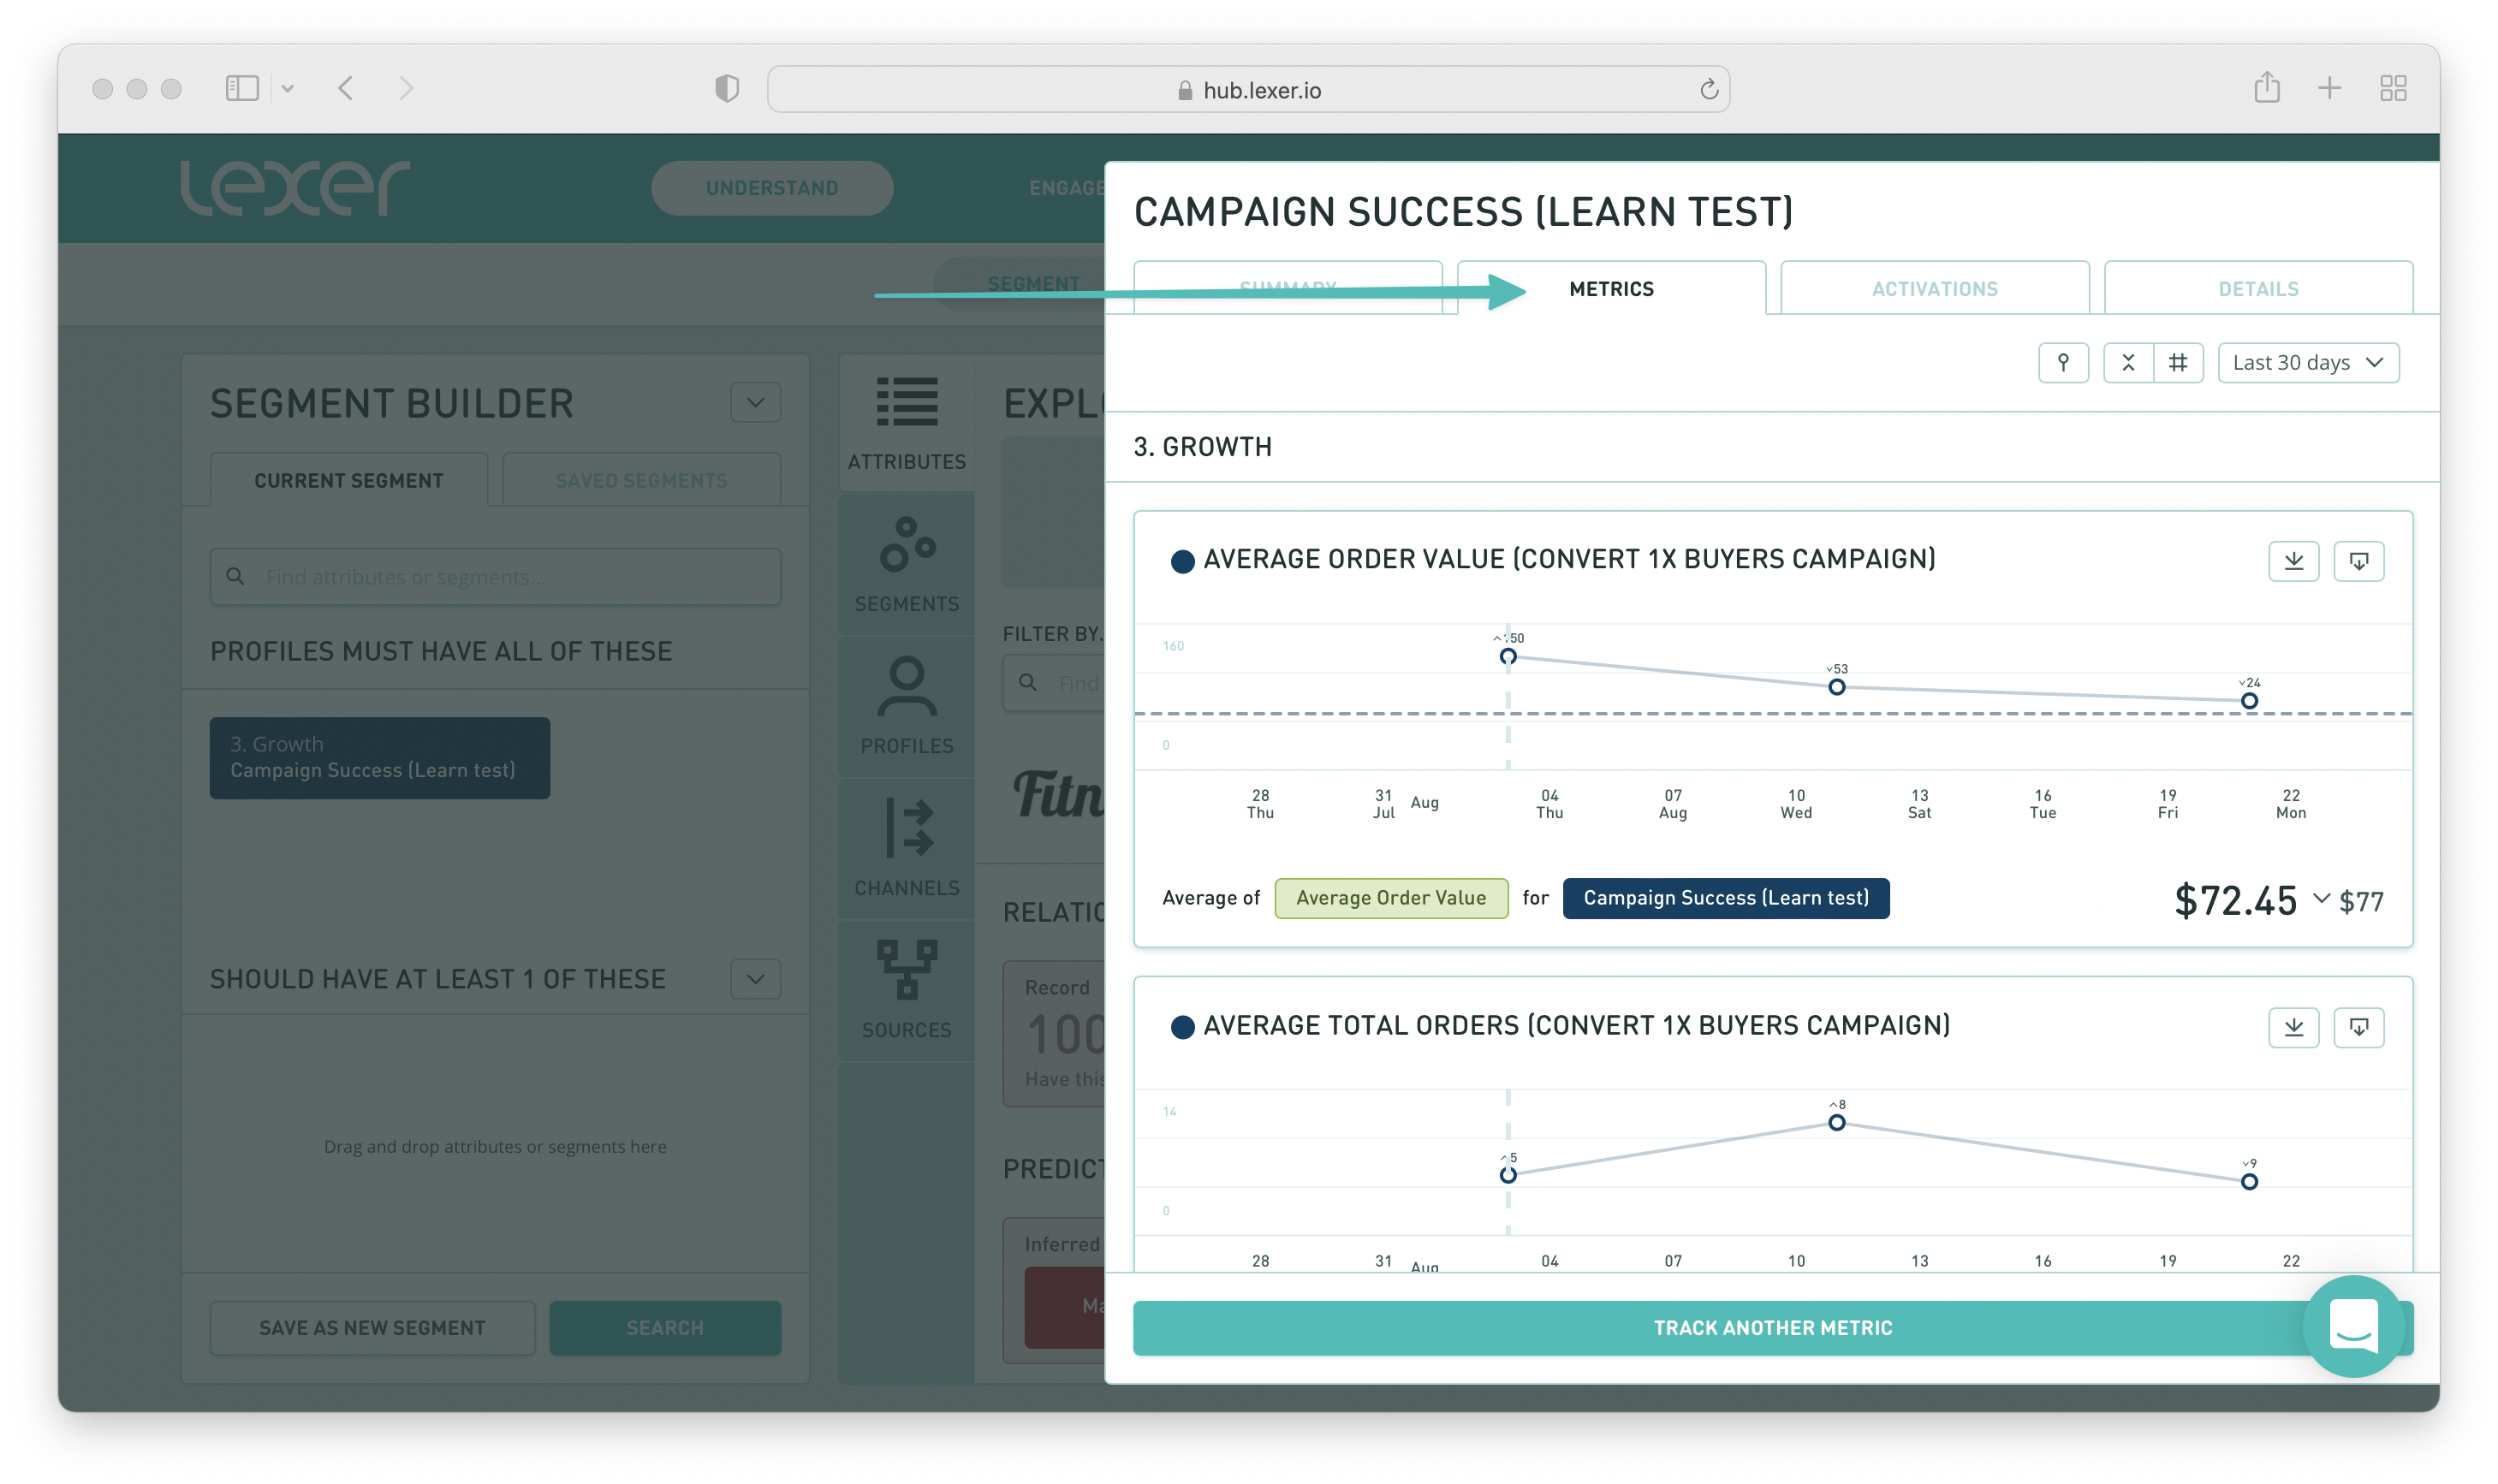Switch to the Details tab
The image size is (2498, 1484).
point(2258,289)
